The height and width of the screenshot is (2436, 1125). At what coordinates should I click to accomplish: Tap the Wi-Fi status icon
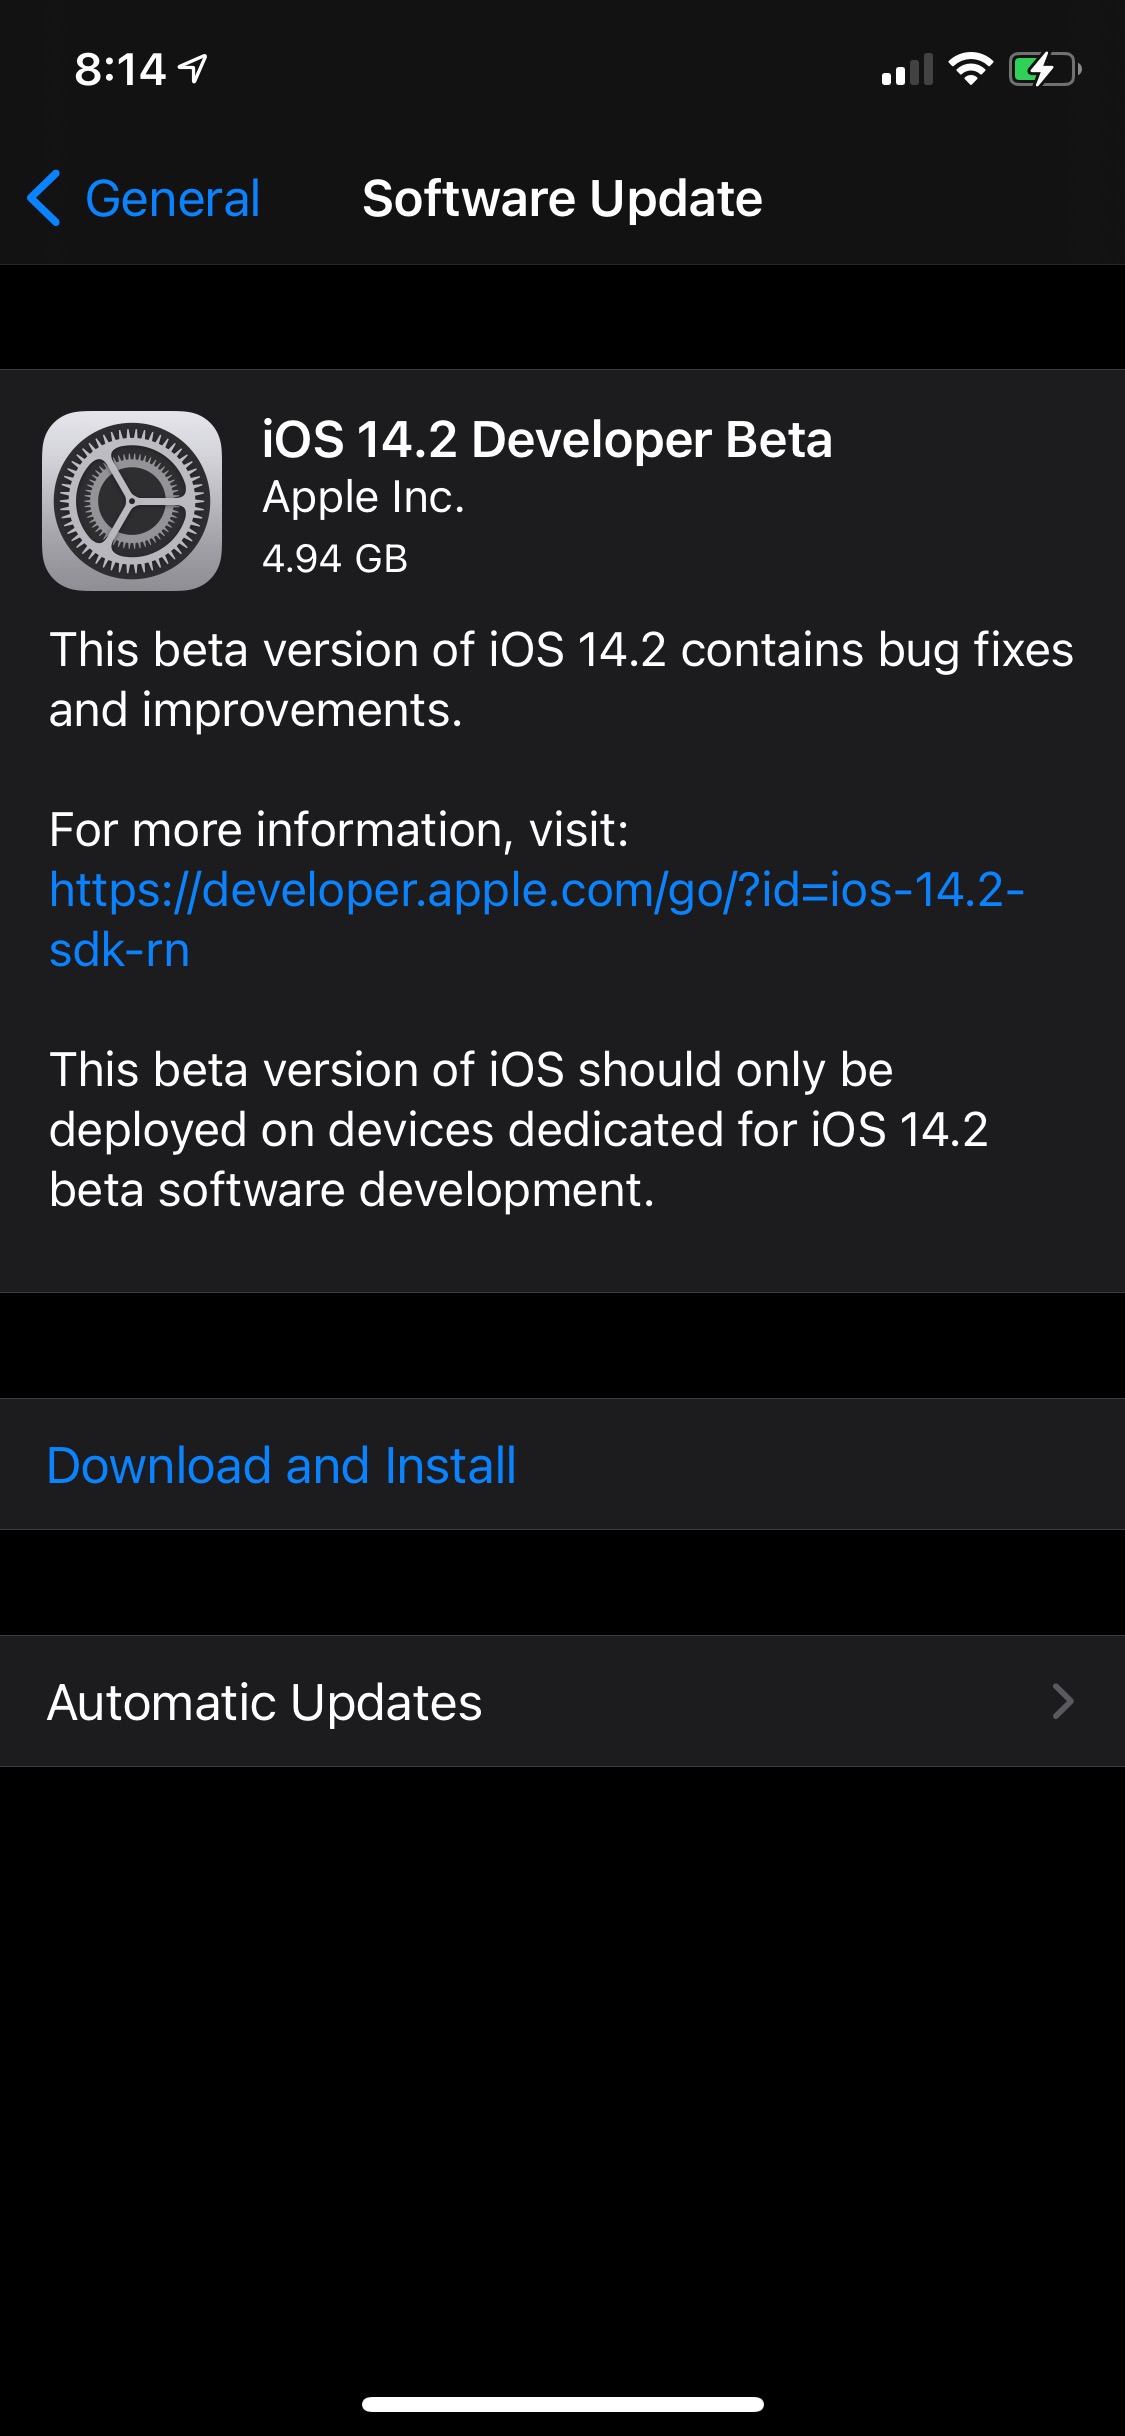pyautogui.click(x=970, y=68)
